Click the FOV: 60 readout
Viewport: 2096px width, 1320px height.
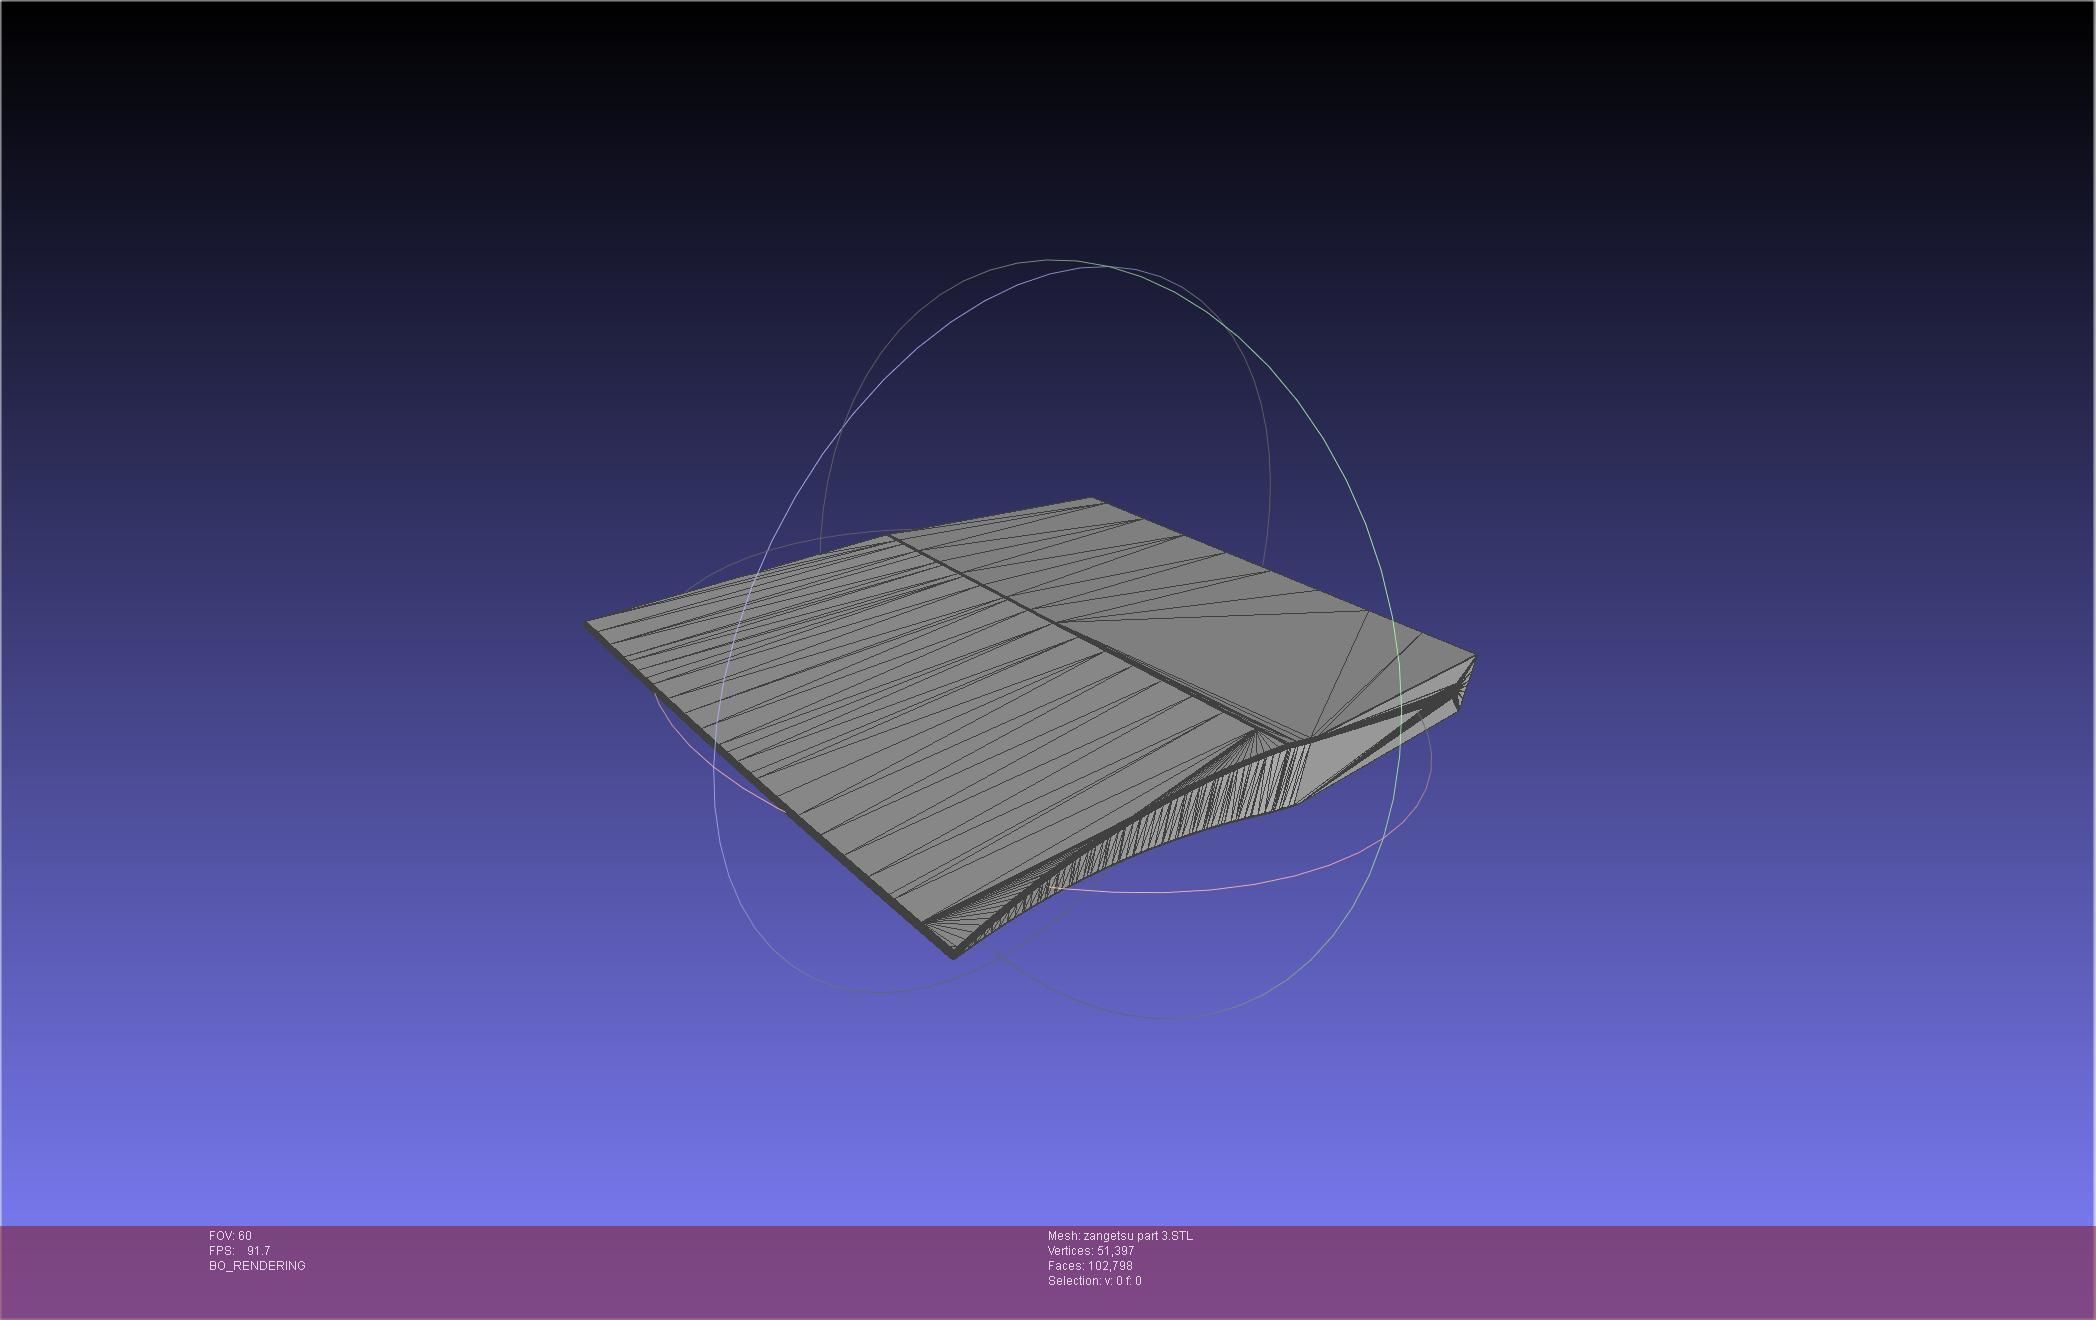230,1236
